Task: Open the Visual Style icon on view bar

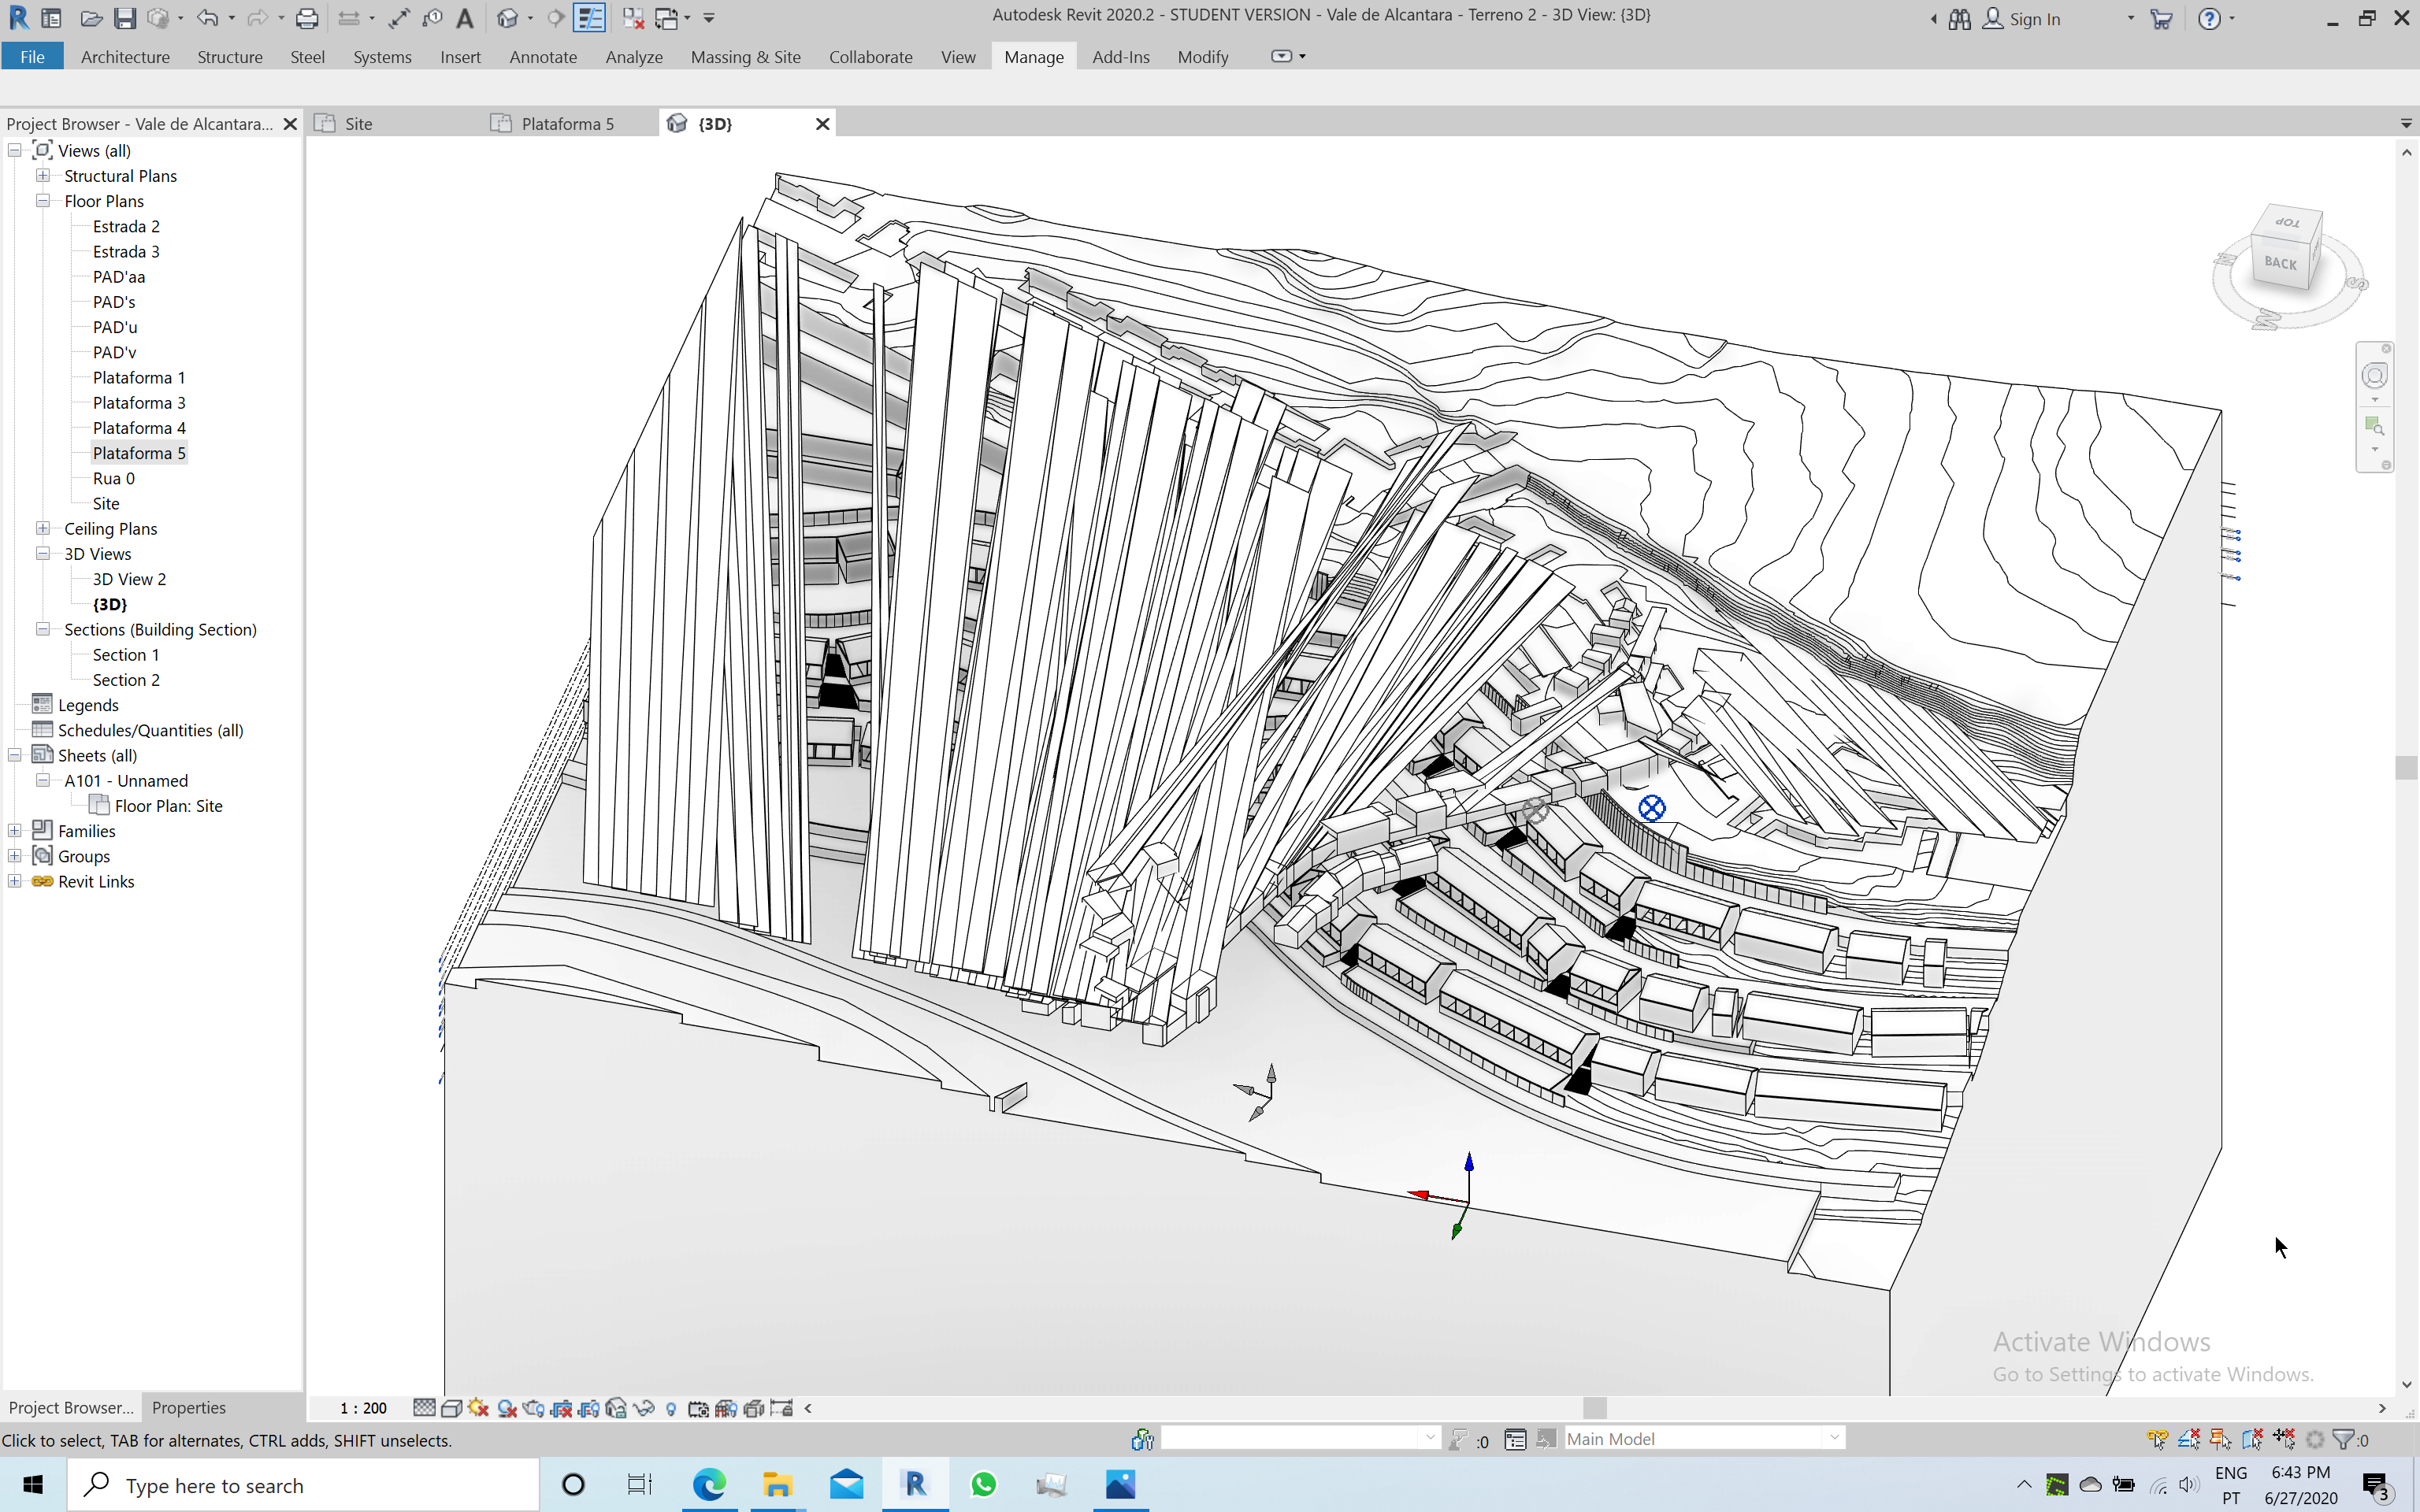Action: pyautogui.click(x=452, y=1407)
